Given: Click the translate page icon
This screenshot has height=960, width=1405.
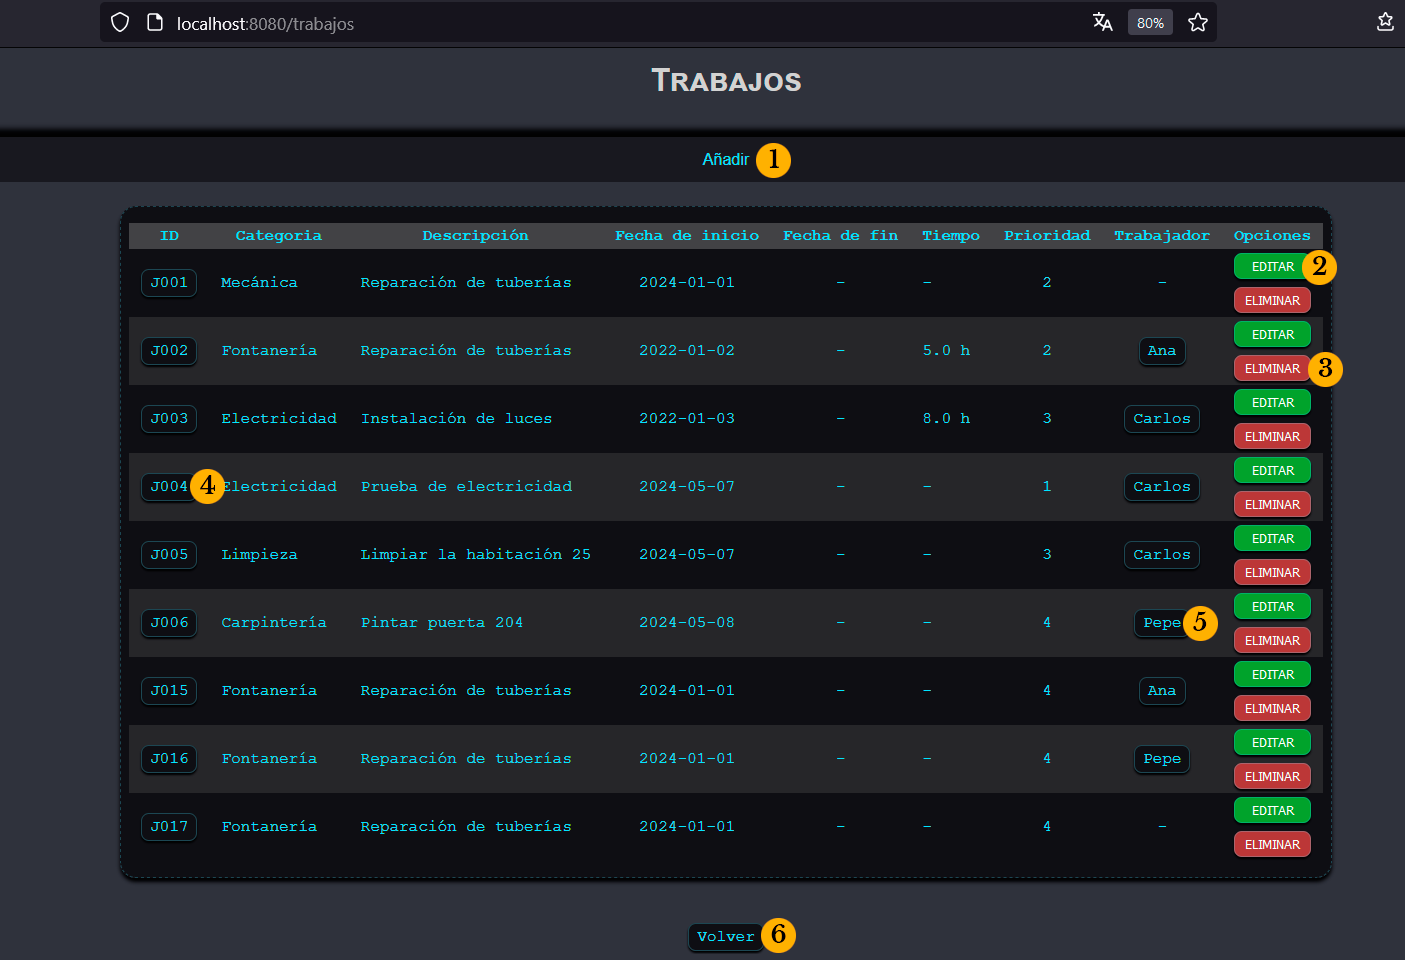Looking at the screenshot, I should click(1103, 22).
